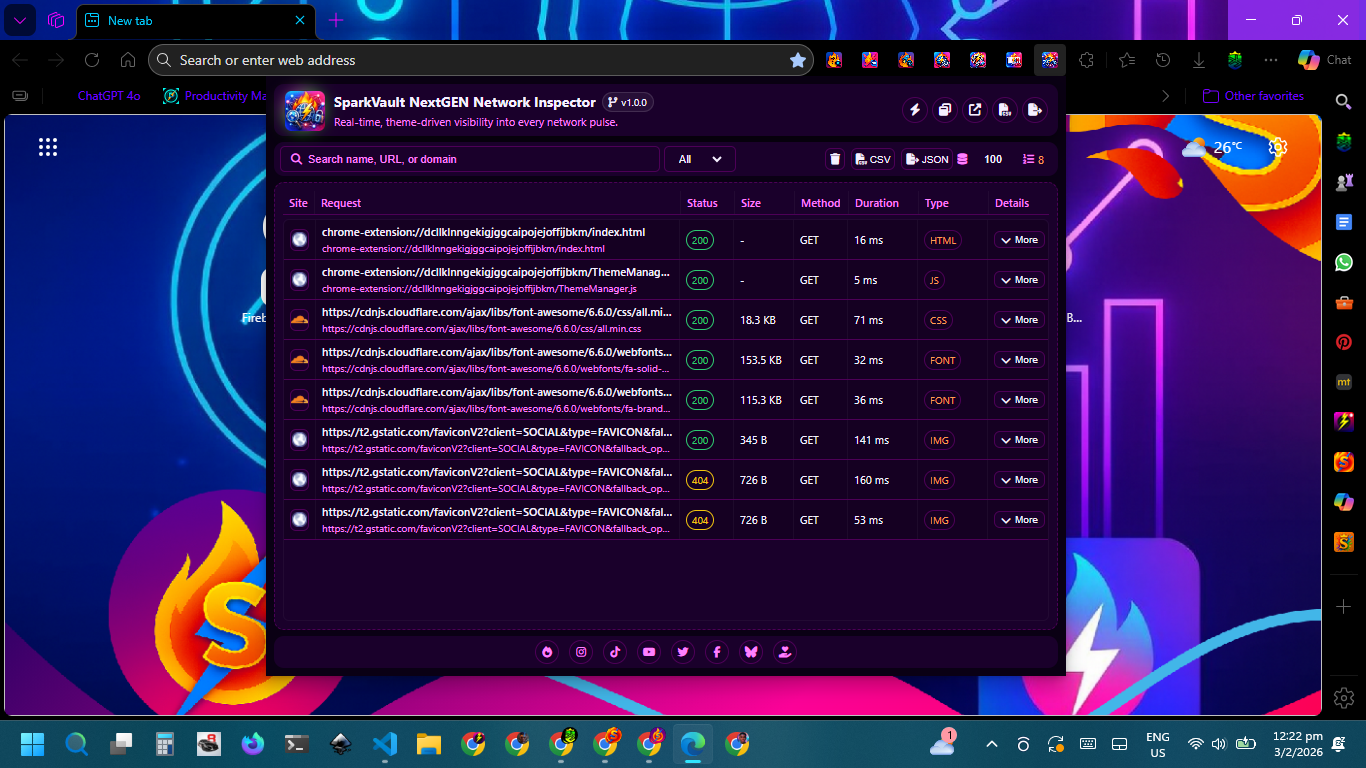Screen dimensions: 1366x768
Task: Open the All request type filter dropdown
Action: point(700,159)
